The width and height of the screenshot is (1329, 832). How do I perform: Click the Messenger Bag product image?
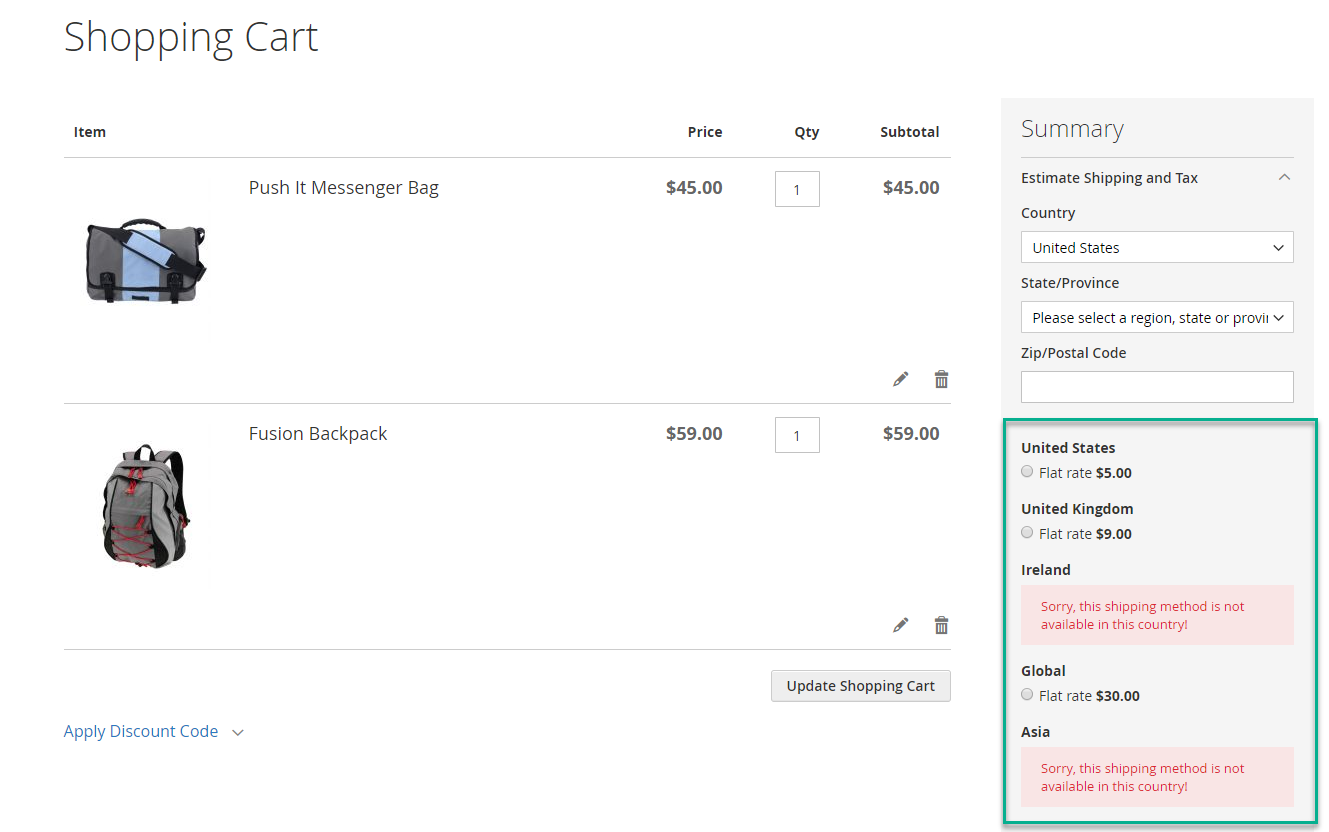[146, 264]
